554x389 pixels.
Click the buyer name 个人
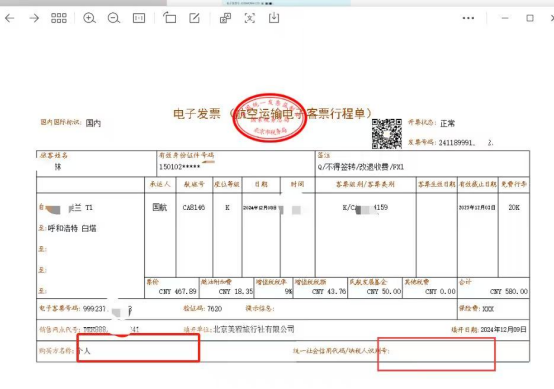coord(84,351)
